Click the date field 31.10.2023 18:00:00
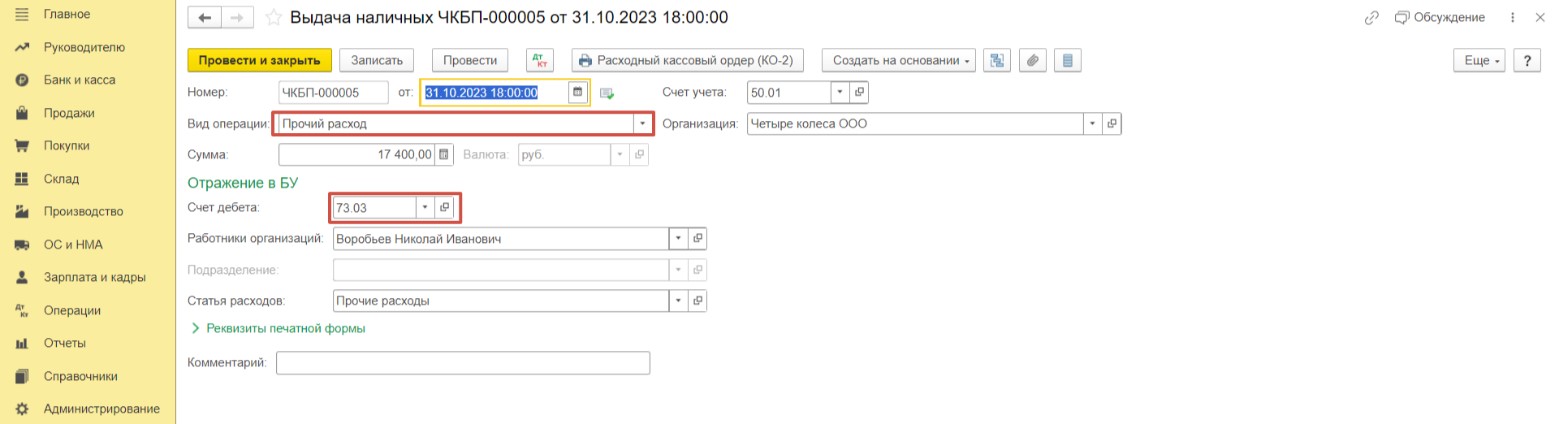Viewport: 1559px width, 424px height. coord(494,92)
